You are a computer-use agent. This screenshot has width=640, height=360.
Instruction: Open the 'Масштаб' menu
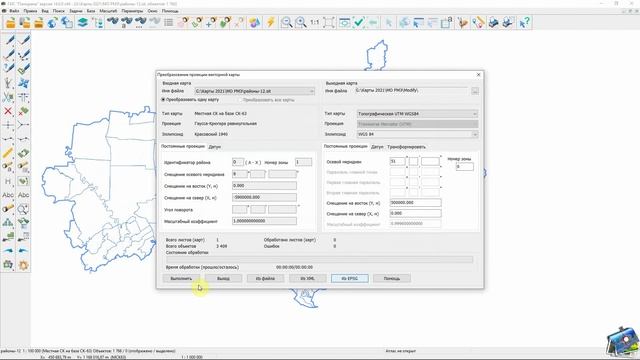(108, 11)
